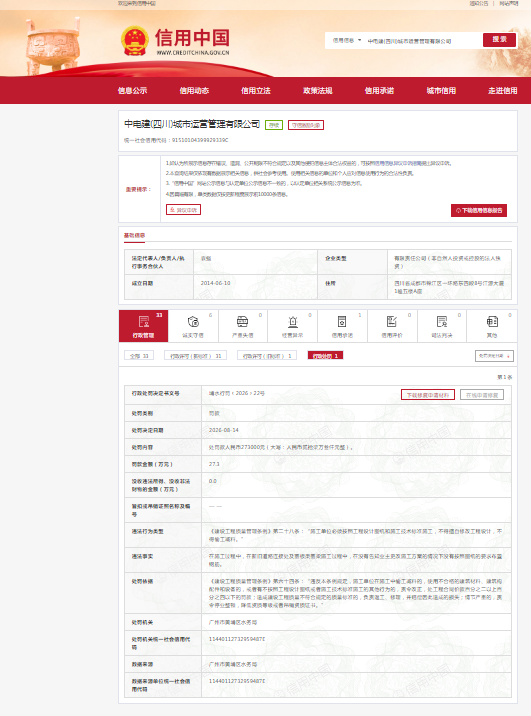Image resolution: width=531 pixels, height=716 pixels.
Task: Open the 信用立法 navigation menu
Action: point(256,90)
